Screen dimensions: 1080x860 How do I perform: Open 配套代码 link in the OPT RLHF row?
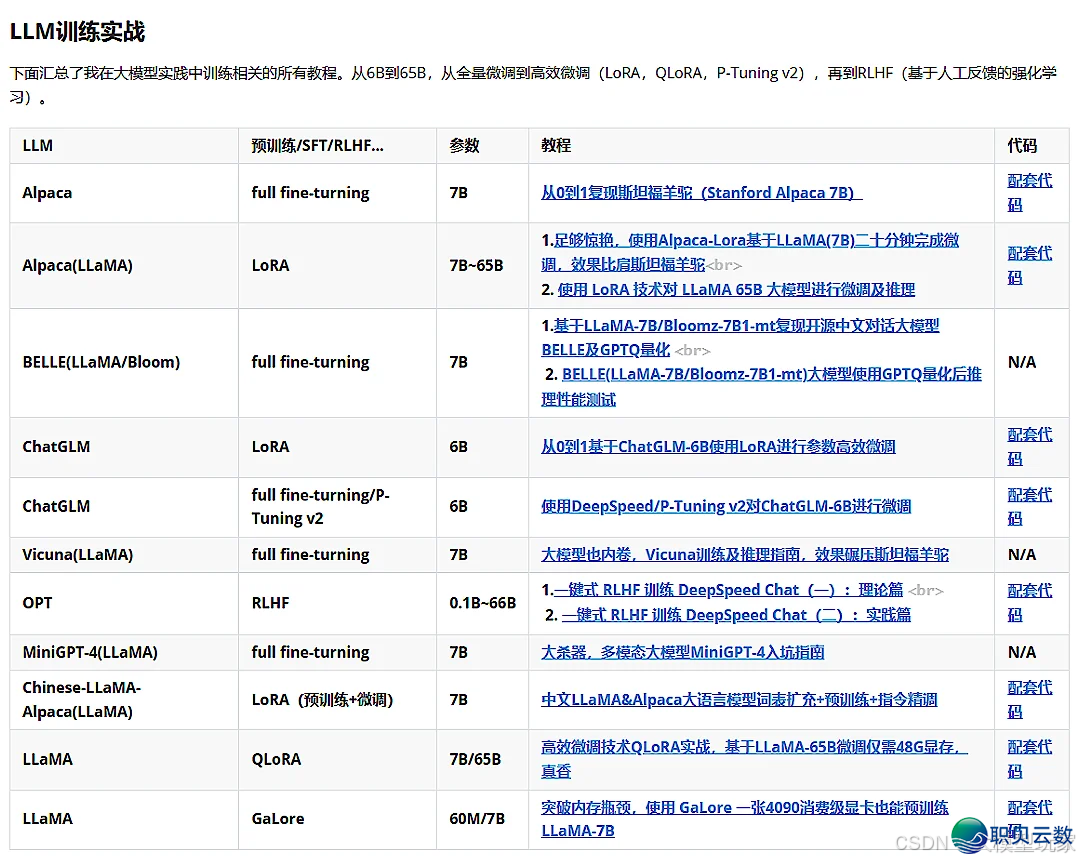click(1029, 602)
